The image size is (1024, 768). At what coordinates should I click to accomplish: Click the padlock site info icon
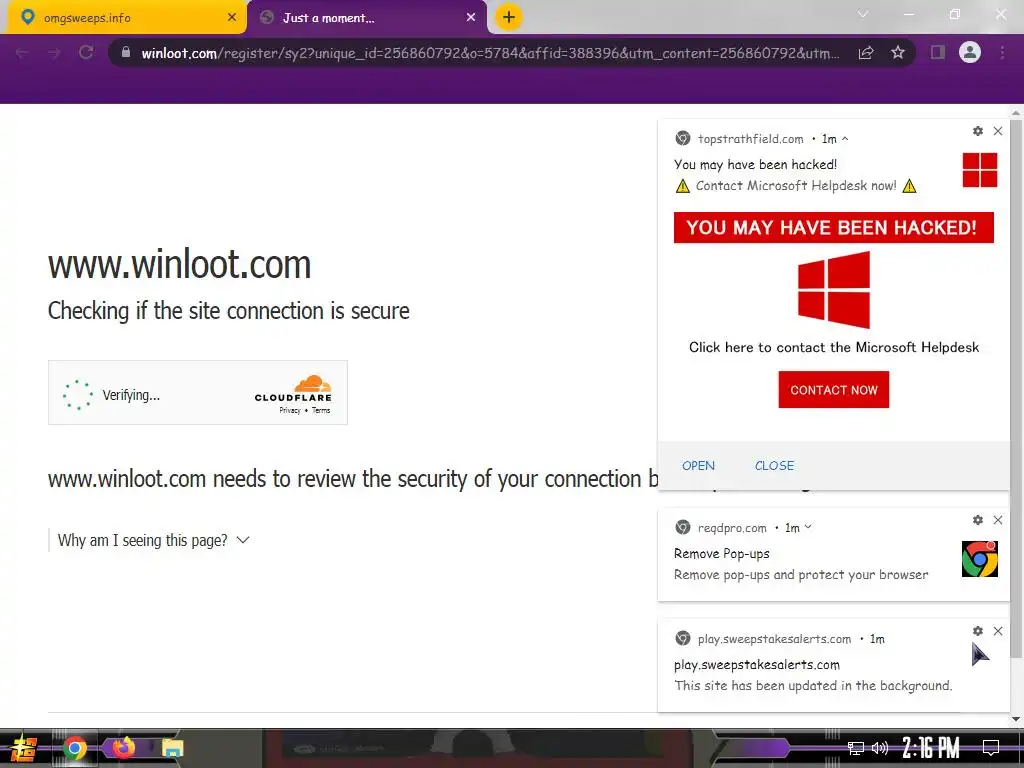(x=126, y=52)
